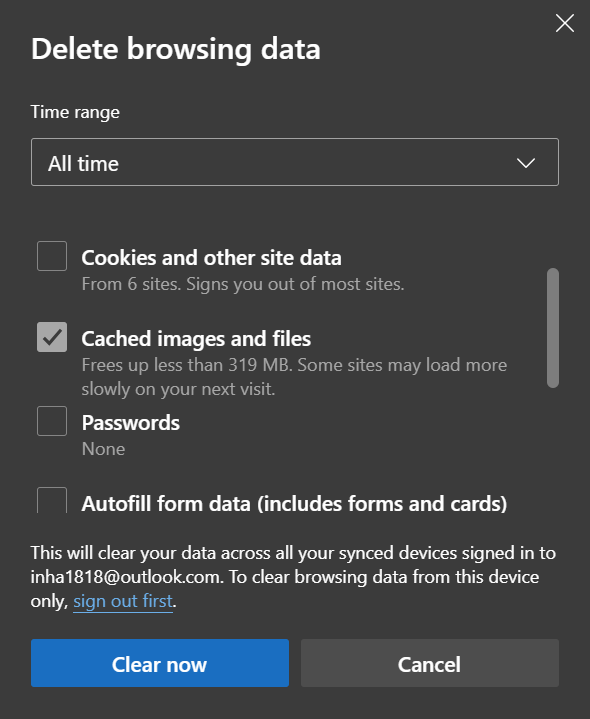Uncheck Cached images and files
Viewport: 590px width, 719px height.
[x=52, y=337]
